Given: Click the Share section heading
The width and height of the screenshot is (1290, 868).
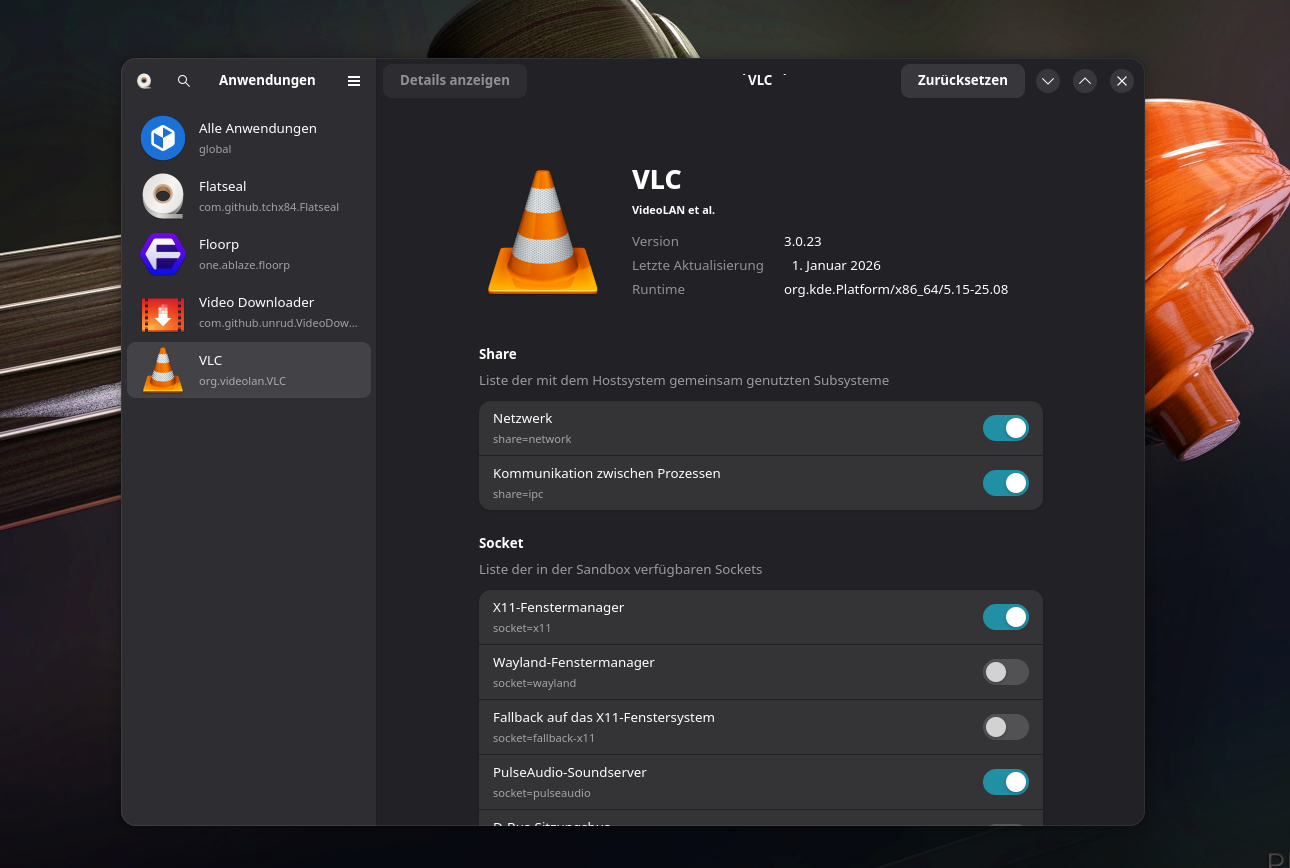Looking at the screenshot, I should 498,354.
